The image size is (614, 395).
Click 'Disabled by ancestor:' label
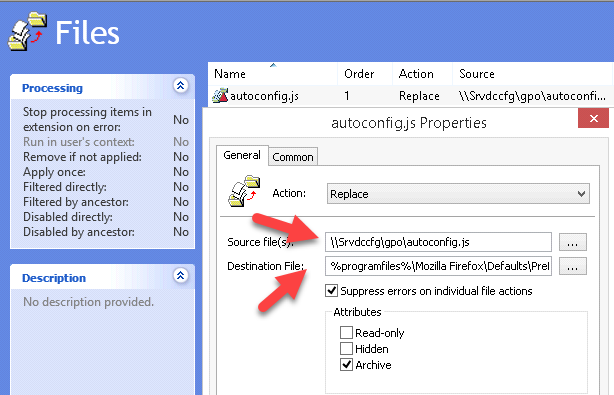pos(79,232)
